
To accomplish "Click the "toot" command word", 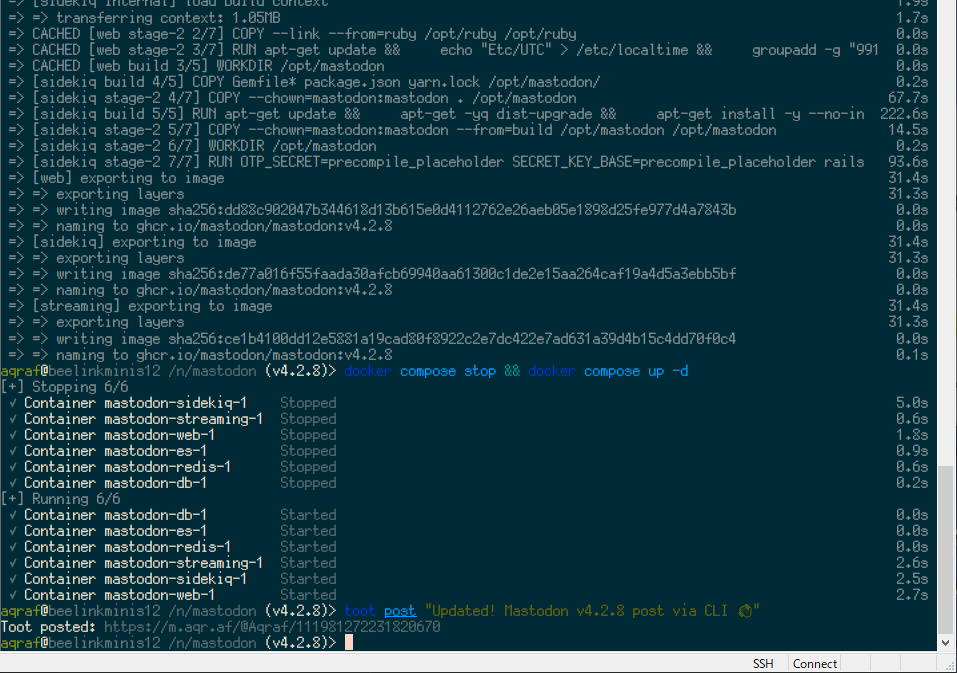I will pyautogui.click(x=360, y=611).
